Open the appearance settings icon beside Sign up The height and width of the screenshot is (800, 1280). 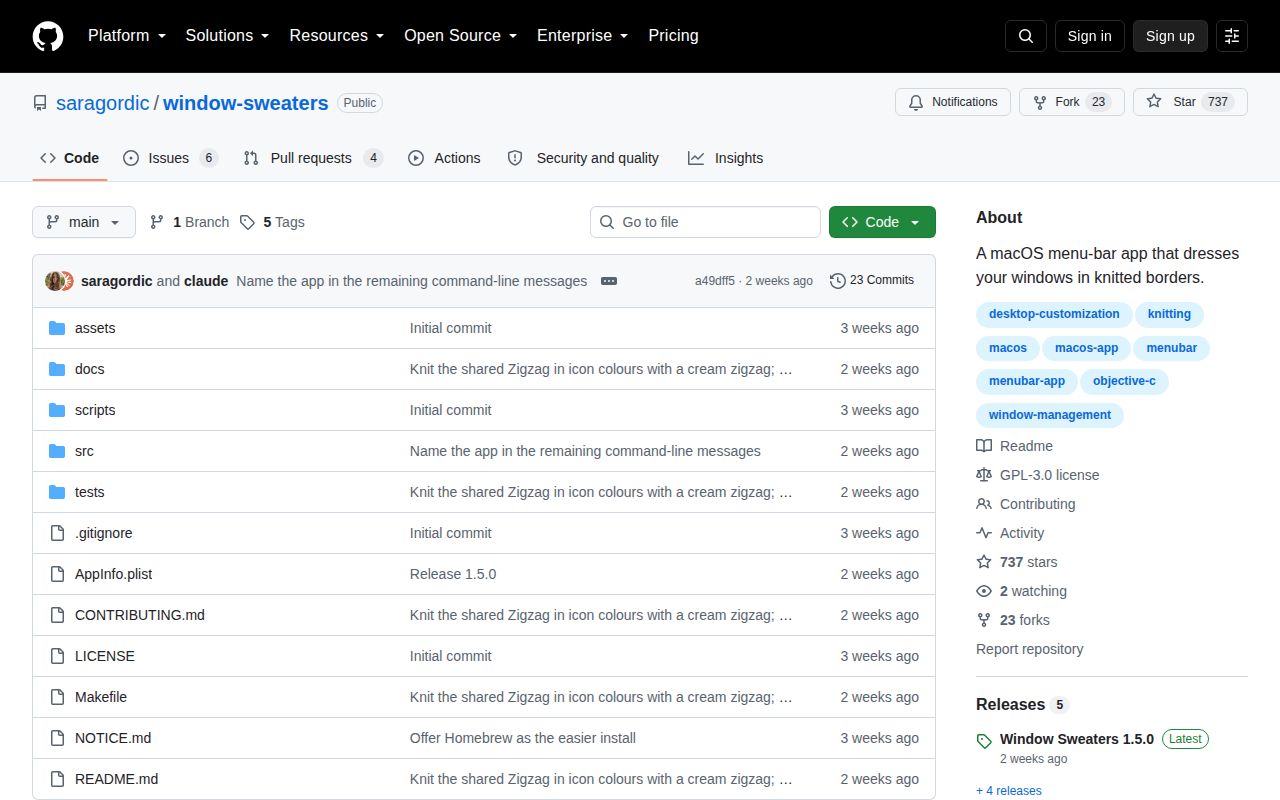click(1232, 36)
